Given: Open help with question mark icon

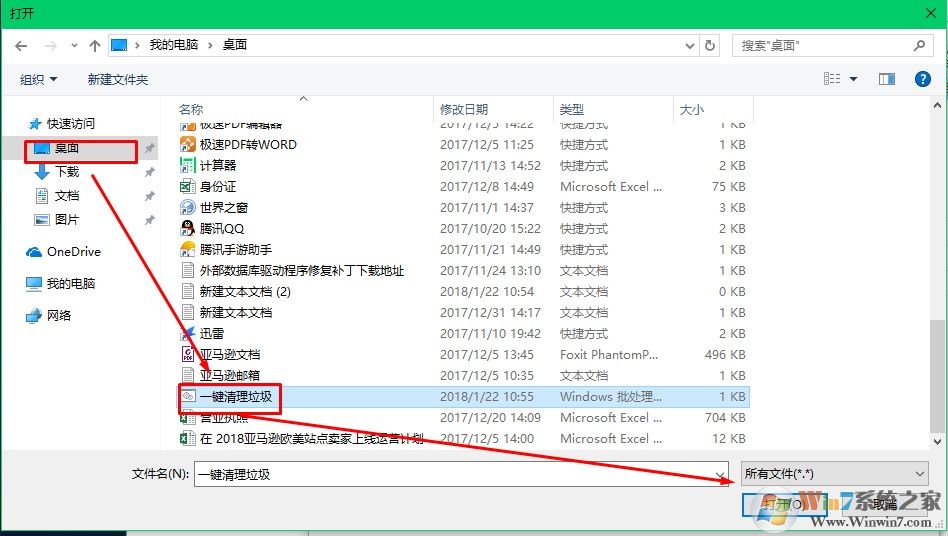Looking at the screenshot, I should (923, 79).
